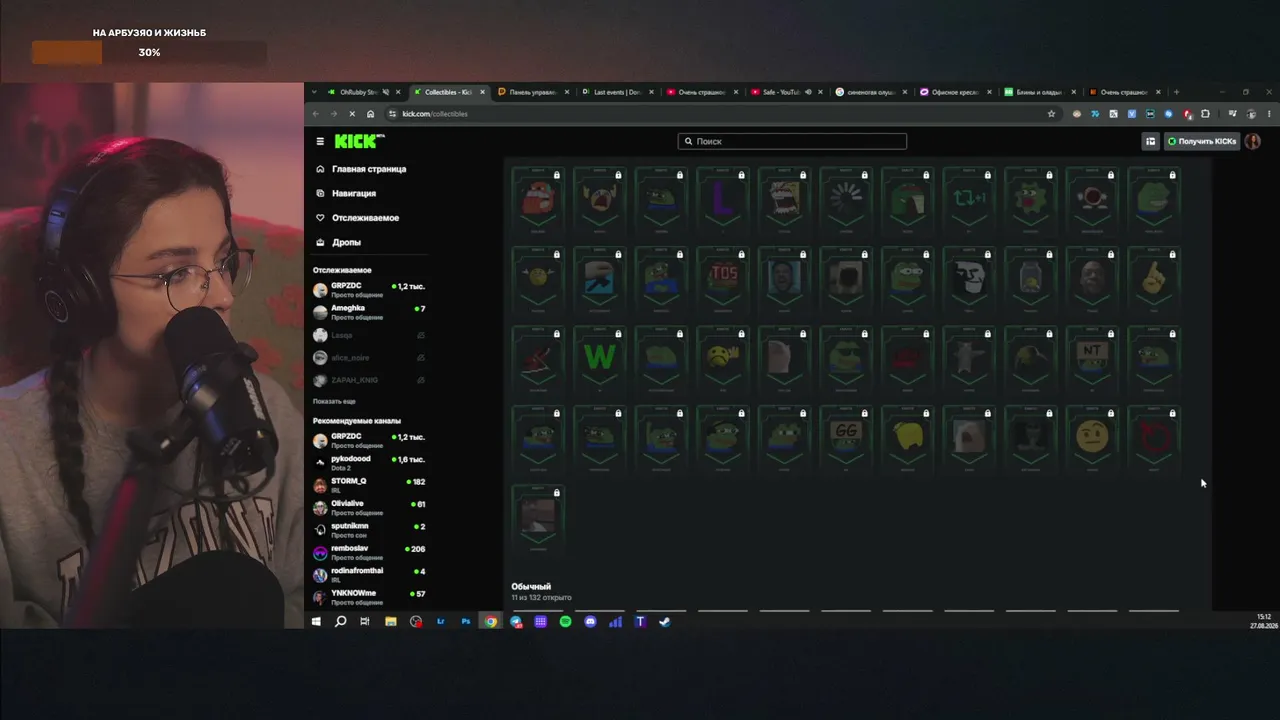Open recommended channel remboslav
Screen dimensions: 1280x720
coord(369,552)
